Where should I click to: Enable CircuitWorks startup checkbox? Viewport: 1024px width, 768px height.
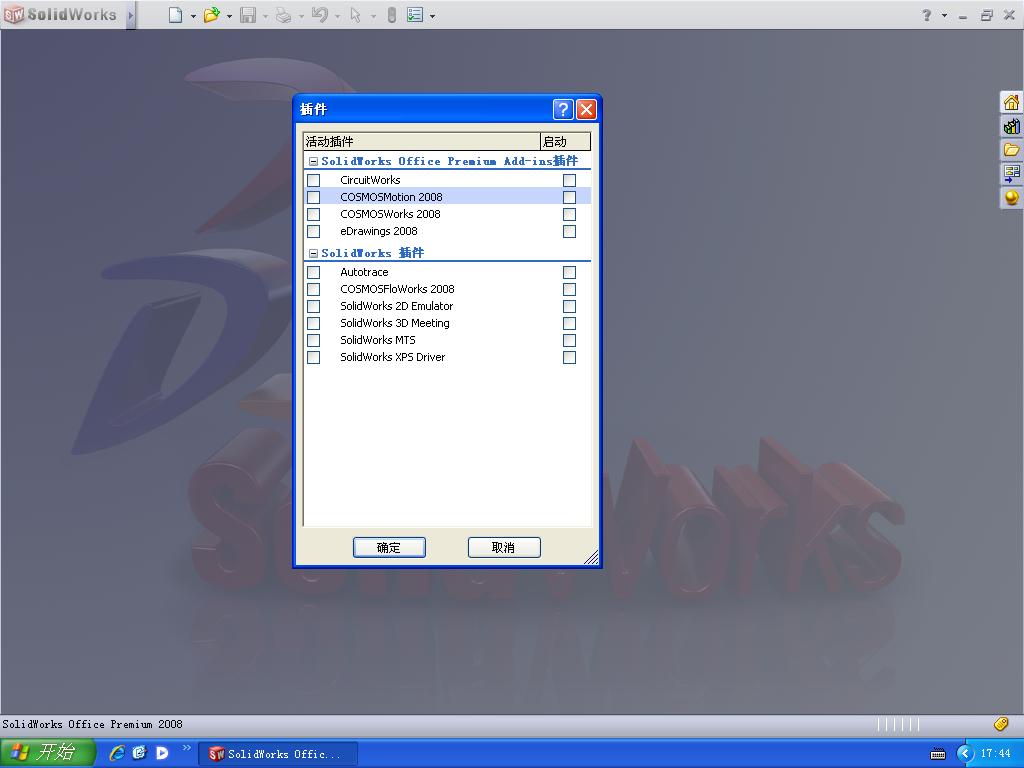tap(569, 180)
